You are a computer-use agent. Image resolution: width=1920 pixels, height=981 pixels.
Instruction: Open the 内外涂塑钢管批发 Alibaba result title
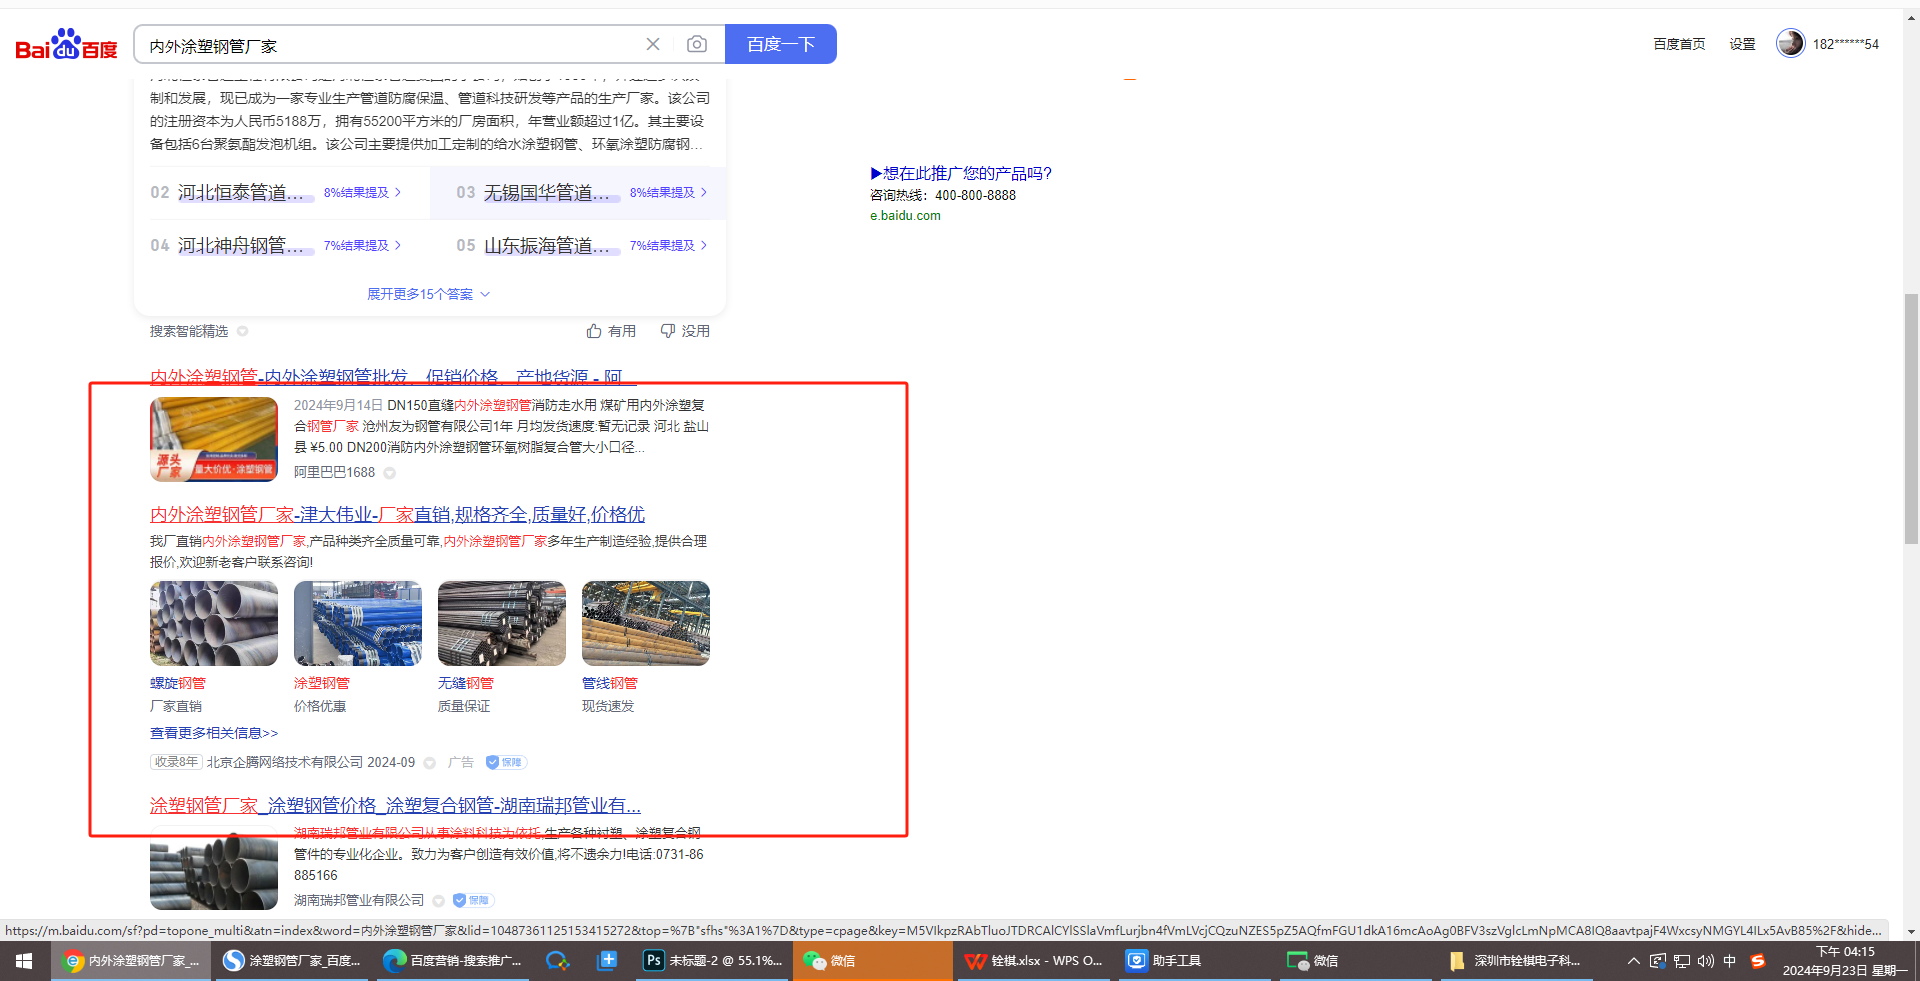[x=393, y=377]
